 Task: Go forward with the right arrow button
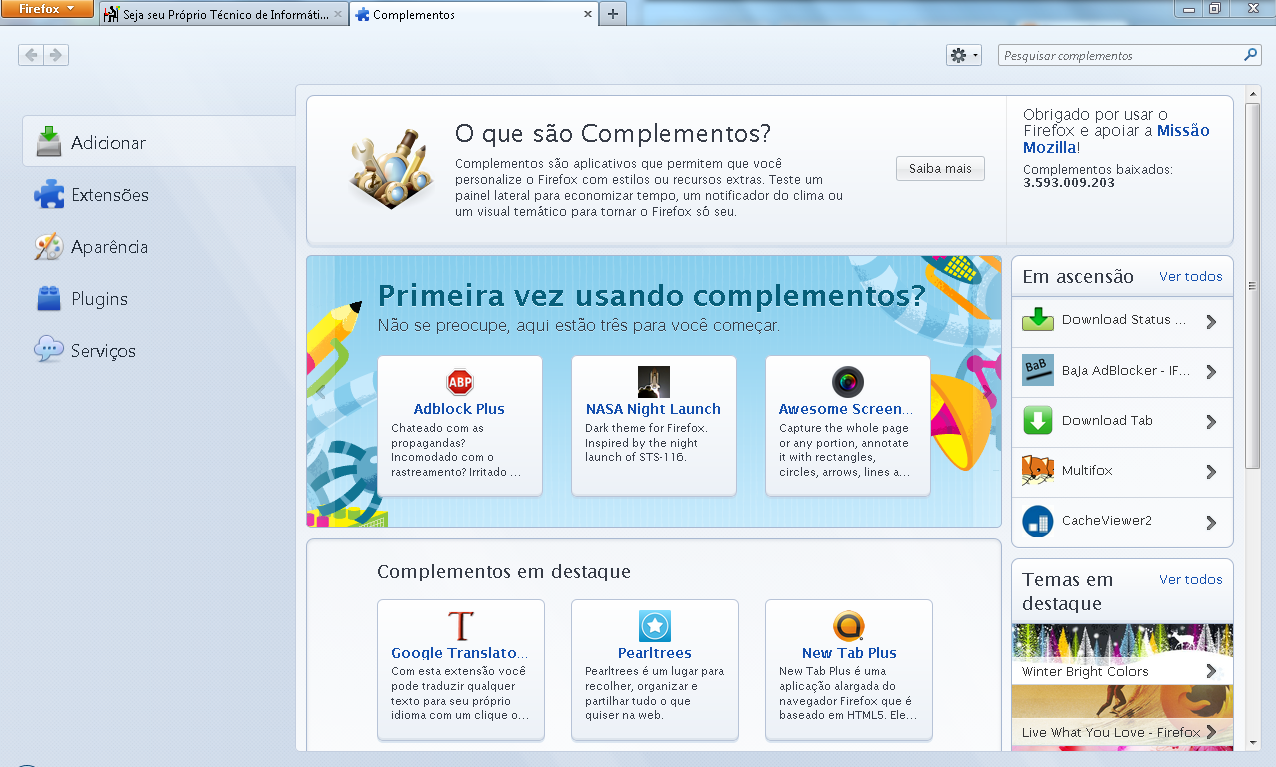pos(56,55)
